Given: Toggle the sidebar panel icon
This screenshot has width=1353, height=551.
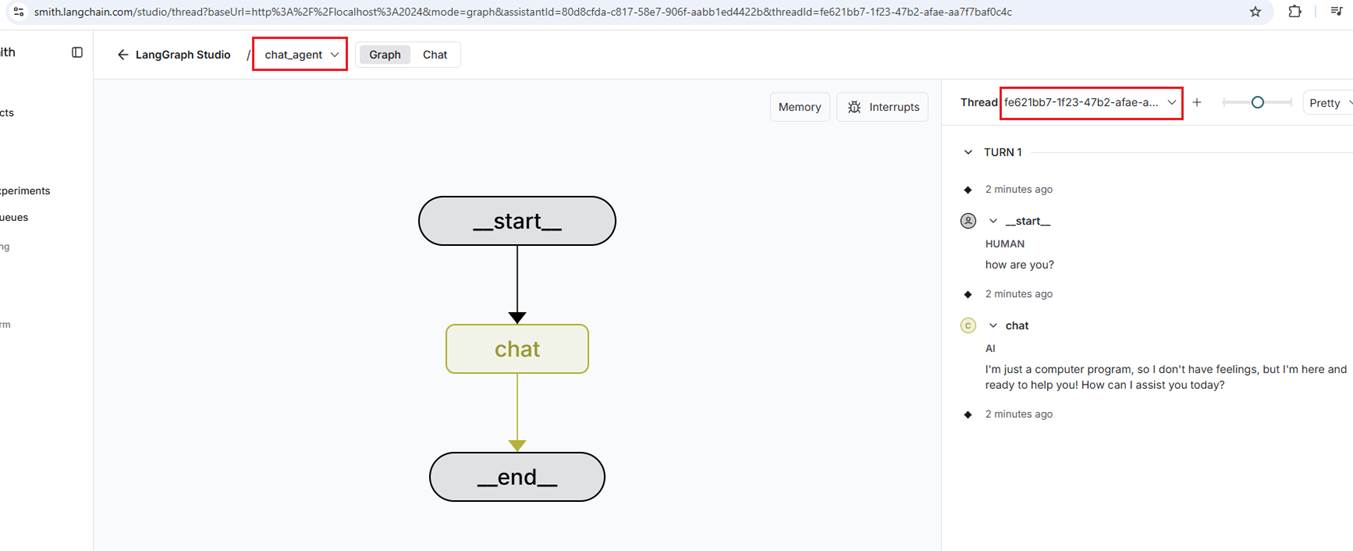Looking at the screenshot, I should tap(77, 52).
